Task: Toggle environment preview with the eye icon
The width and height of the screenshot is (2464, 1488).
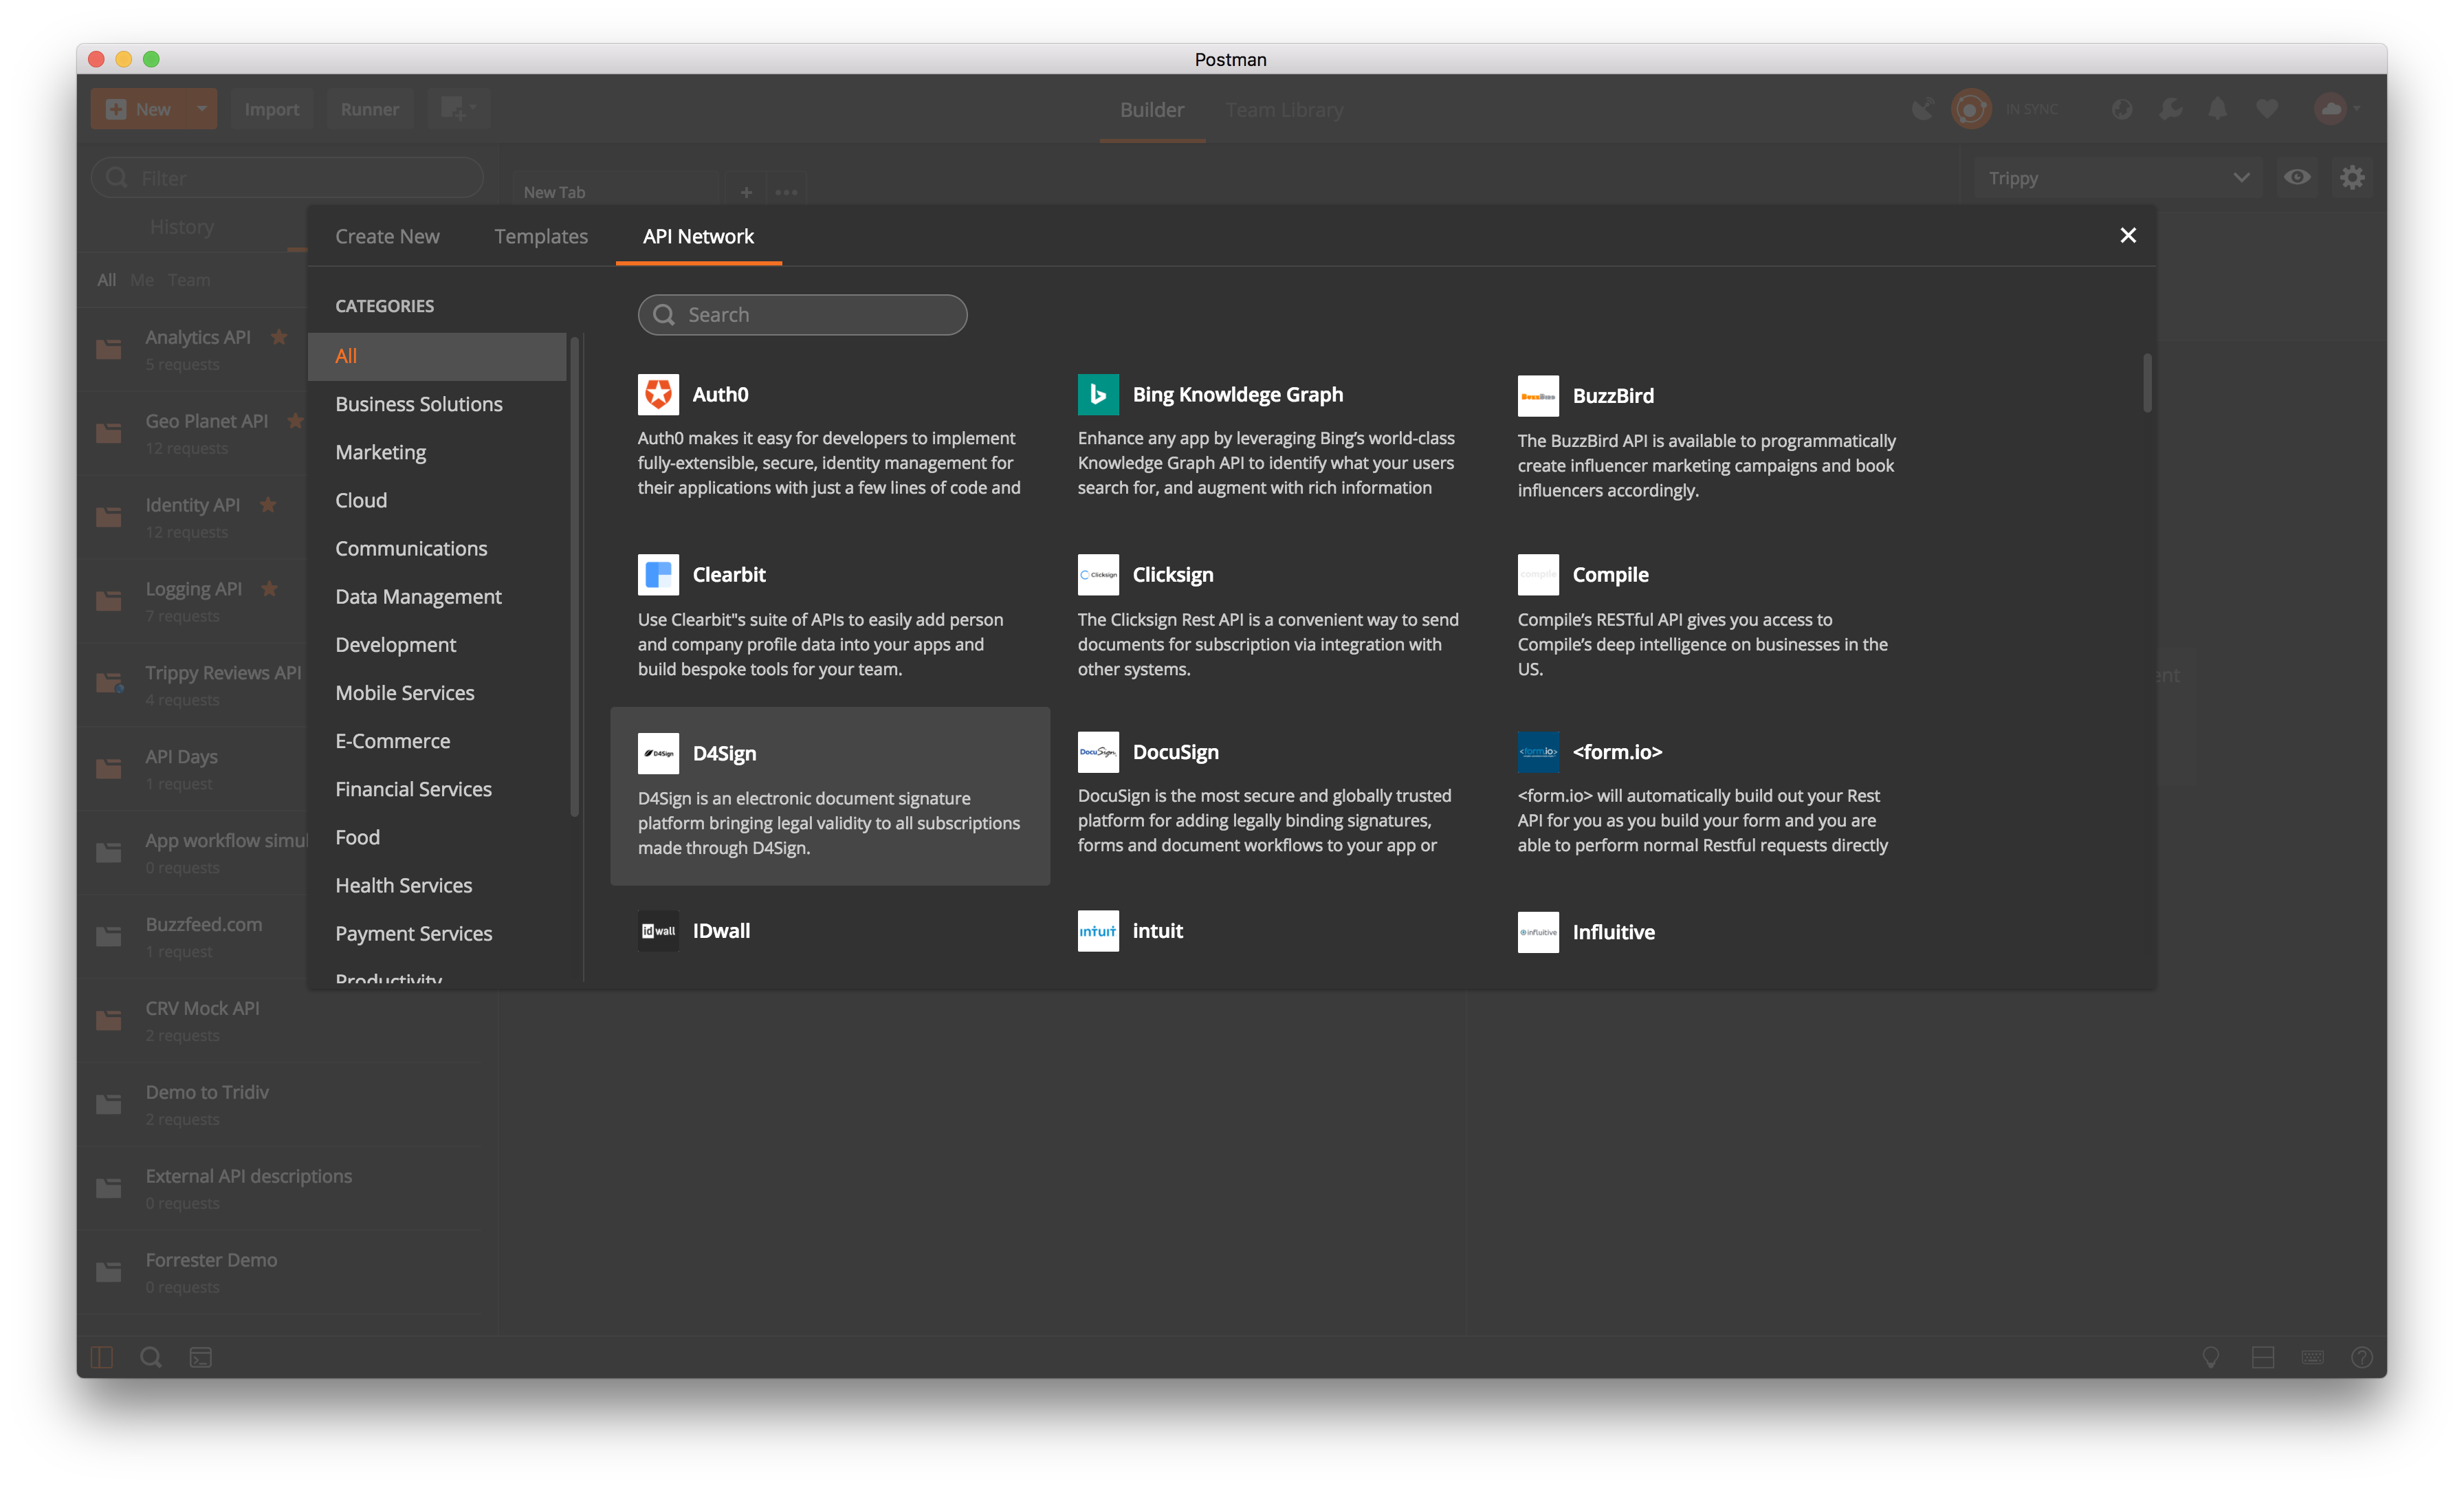Action: click(x=2298, y=177)
